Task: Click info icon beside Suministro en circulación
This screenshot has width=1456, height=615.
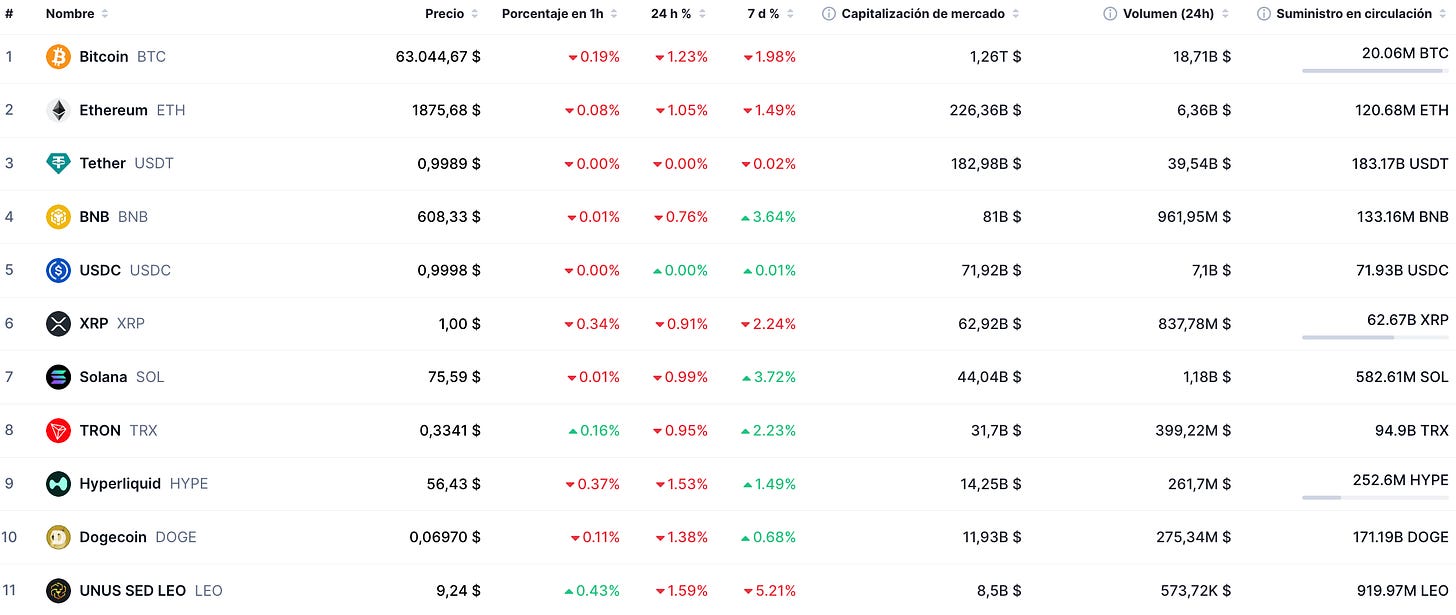Action: tap(1264, 14)
